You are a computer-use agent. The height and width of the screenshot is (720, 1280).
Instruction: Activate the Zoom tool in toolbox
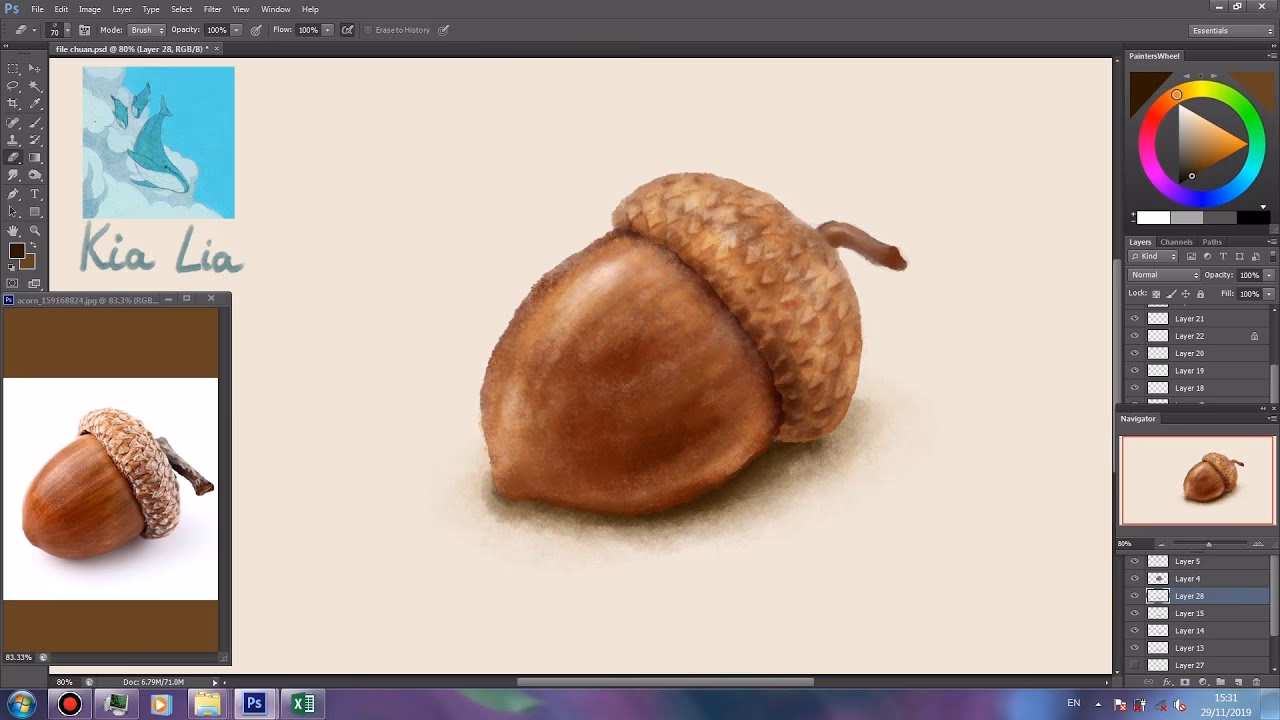[x=35, y=230]
